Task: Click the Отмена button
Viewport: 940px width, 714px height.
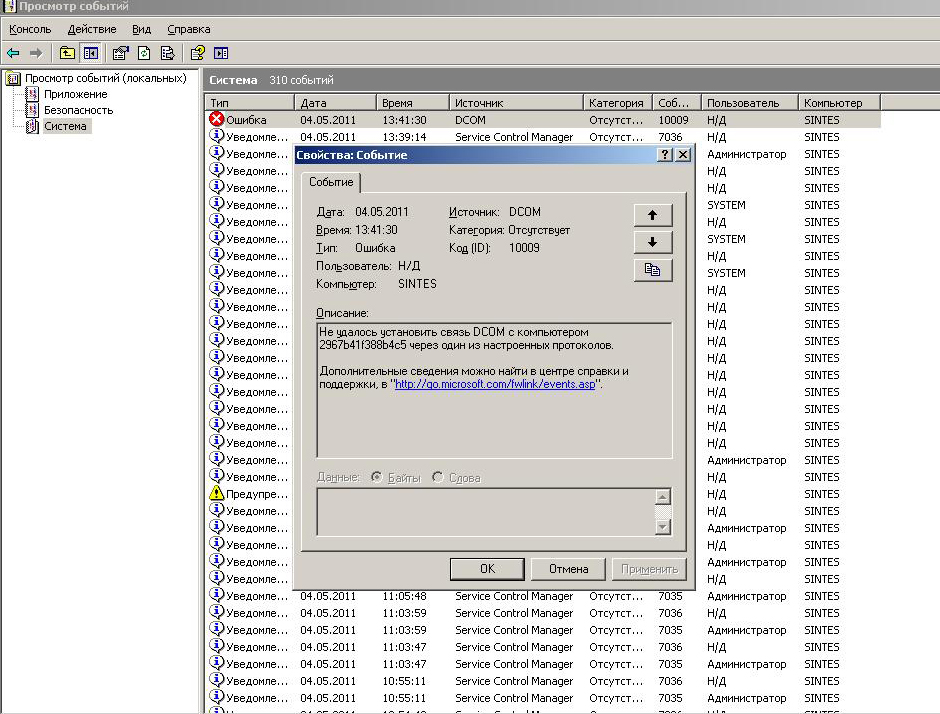Action: [568, 569]
